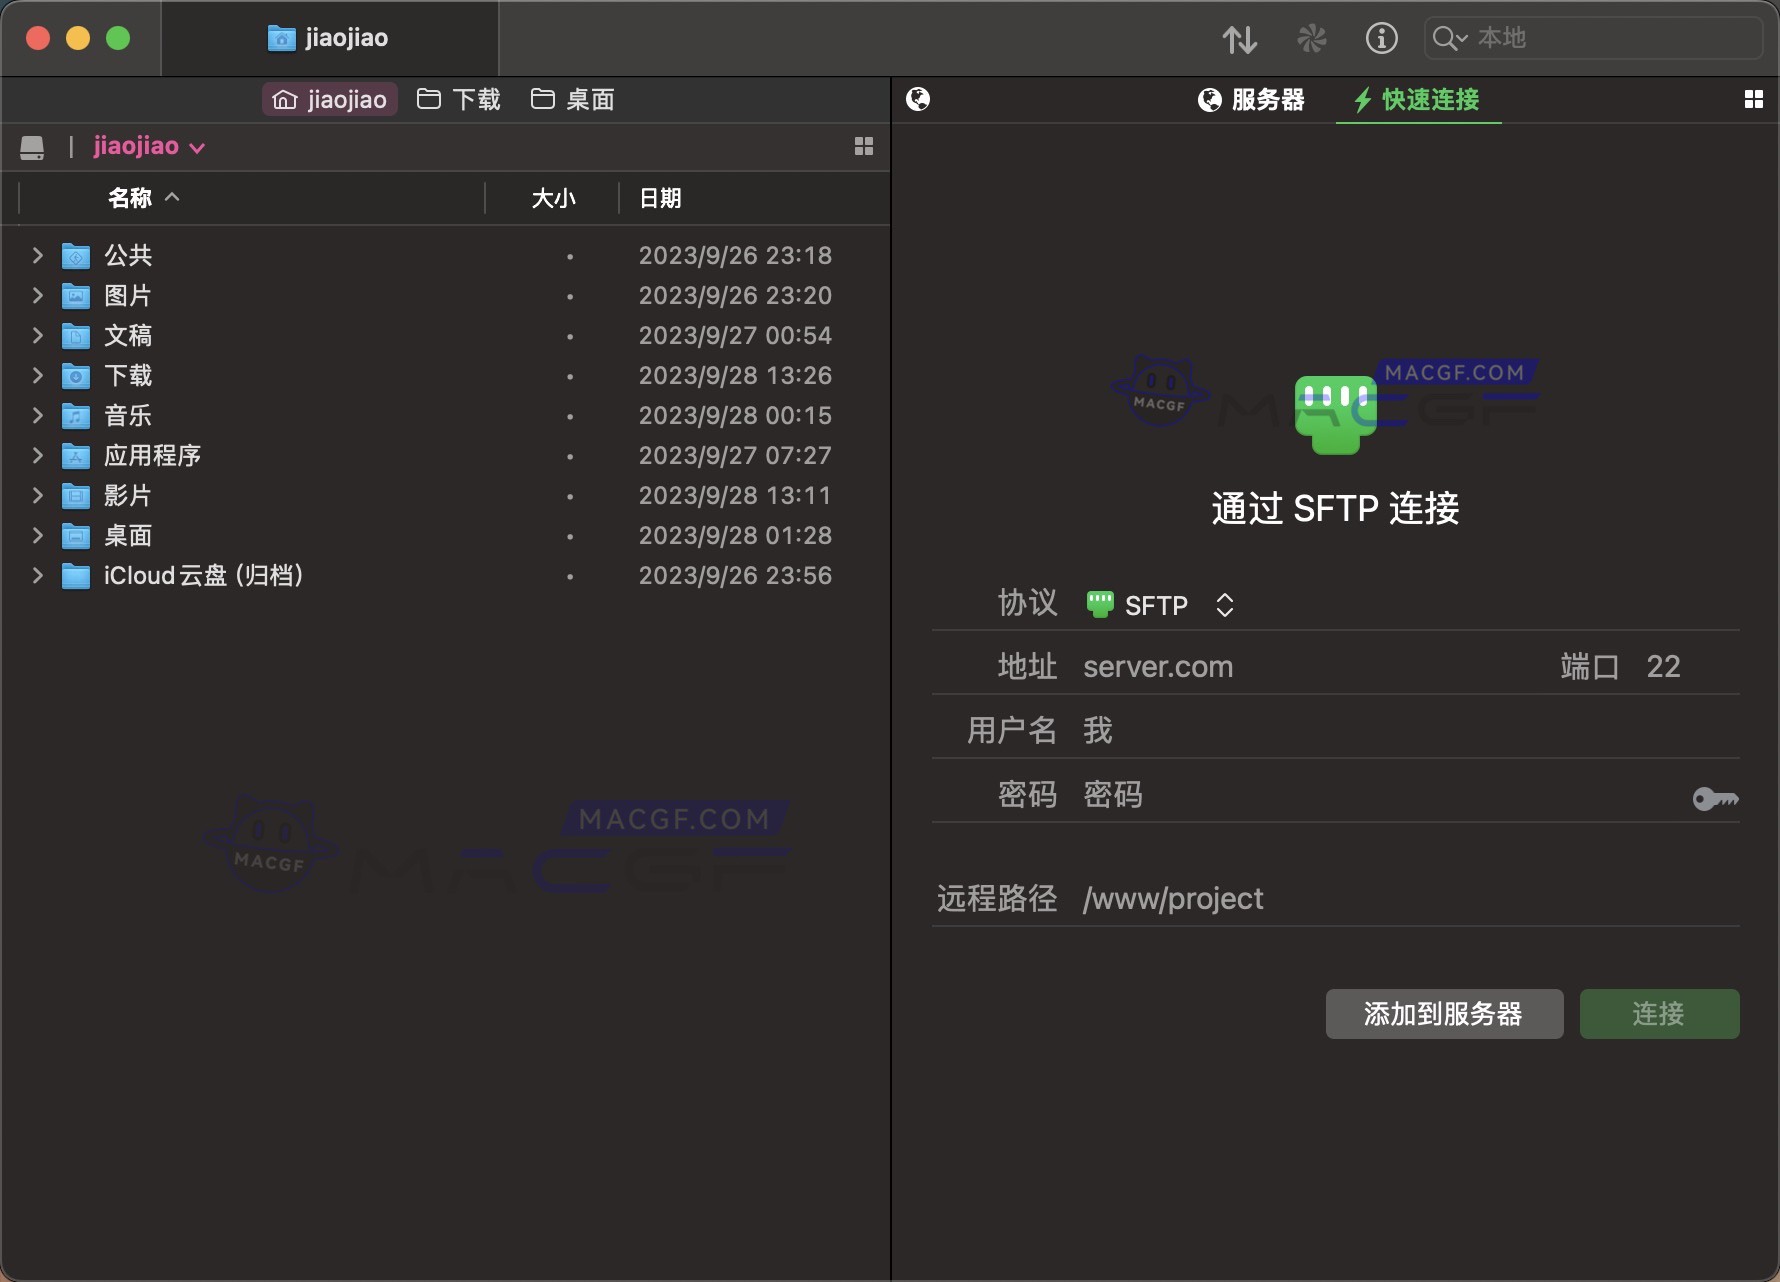The image size is (1780, 1282).
Task: Click the activity spinner icon in the toolbar
Action: pos(1311,38)
